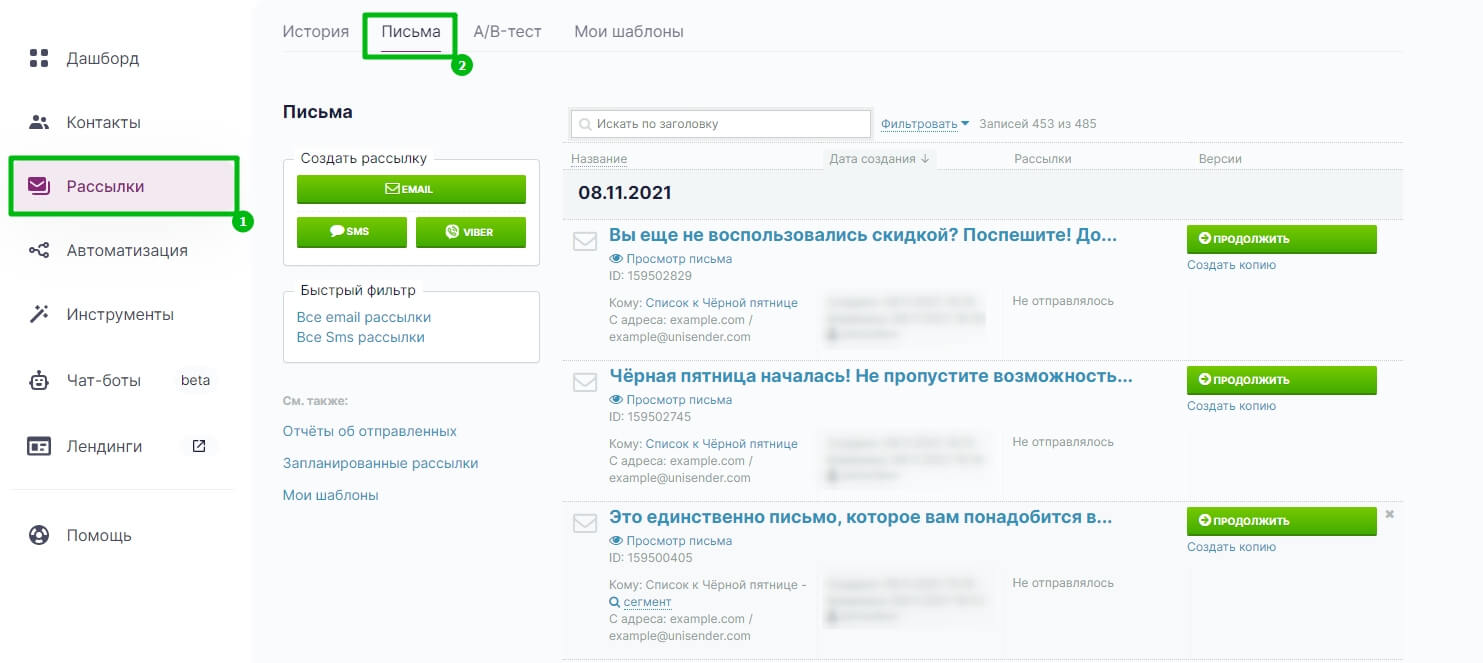Click the Версии column header
This screenshot has width=1483, height=663.
click(1220, 158)
